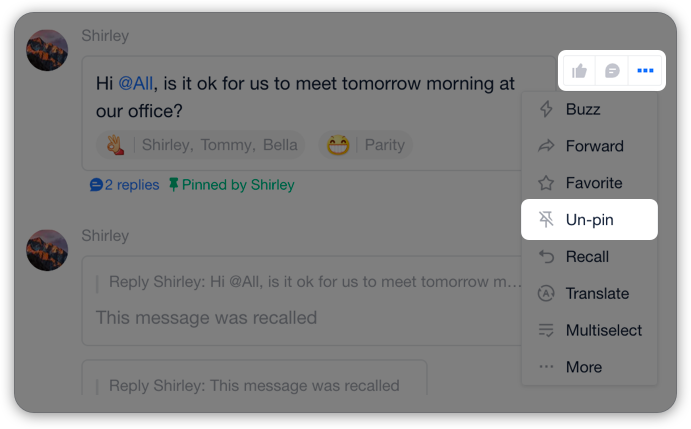This screenshot has height=429, width=691.
Task: Open the 2 replies thread link
Action: point(124,185)
